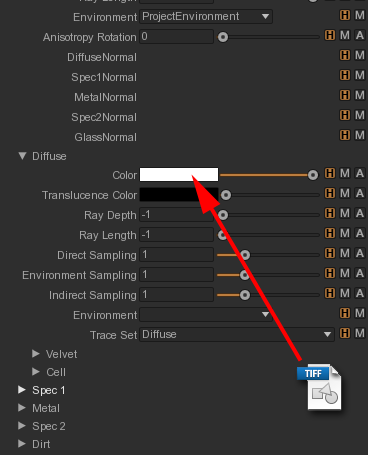Viewport: 368px width, 455px height.
Task: Toggle the M button for Environment Sampling
Action: click(345, 273)
